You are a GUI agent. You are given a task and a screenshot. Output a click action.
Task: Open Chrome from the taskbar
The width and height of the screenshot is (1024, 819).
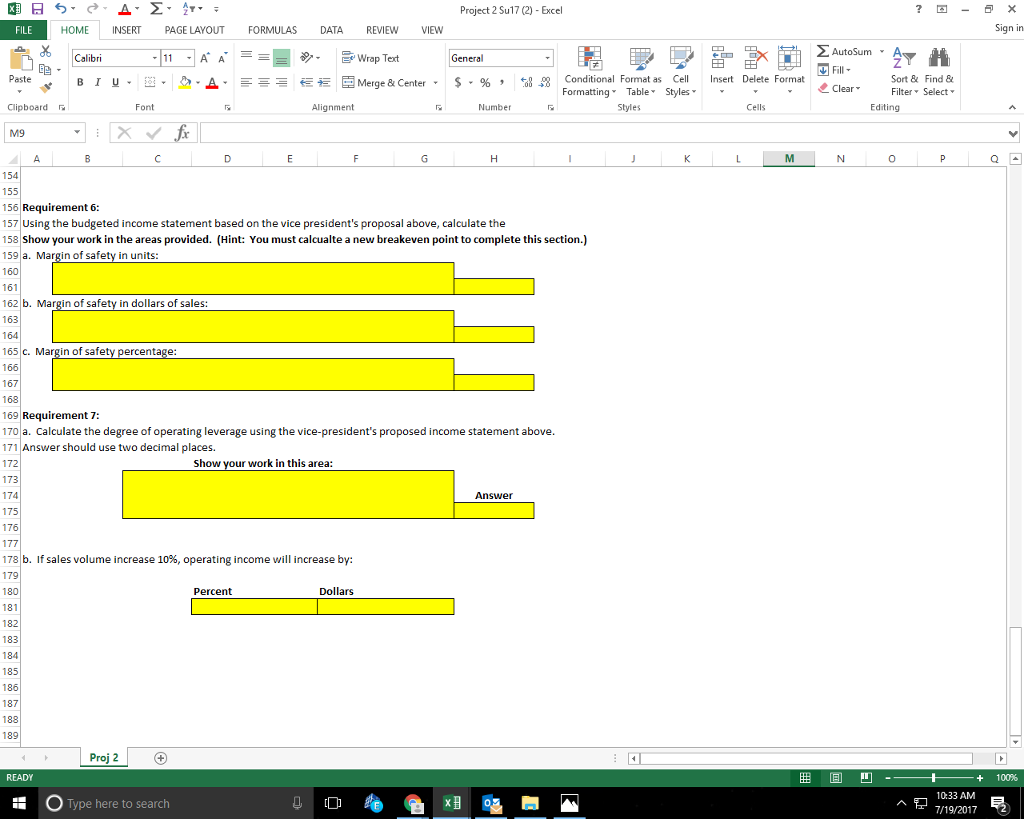coord(413,803)
